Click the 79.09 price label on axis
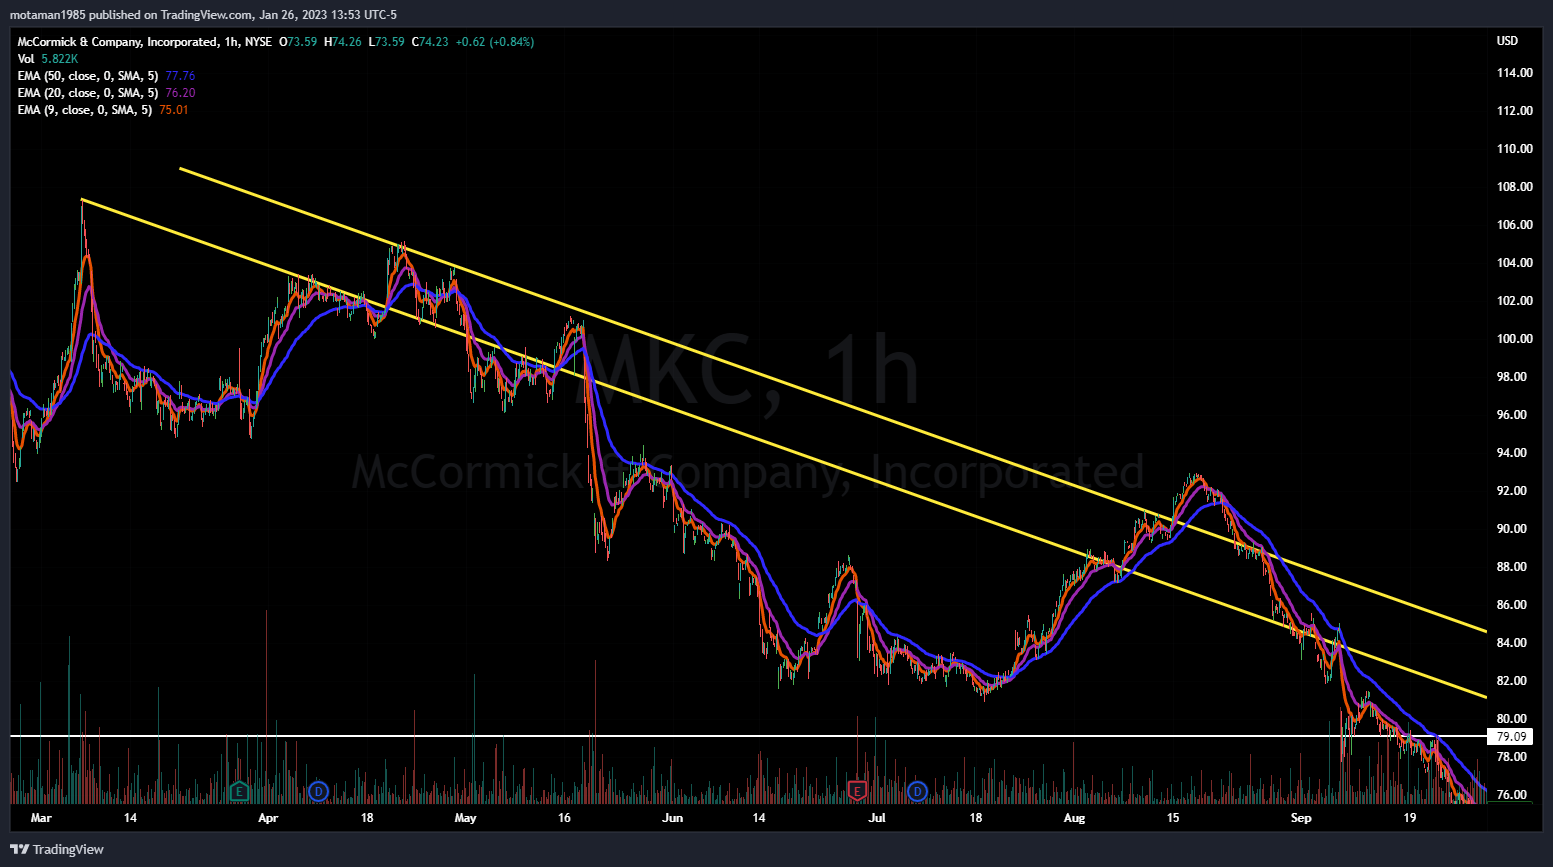1553x867 pixels. [1510, 737]
